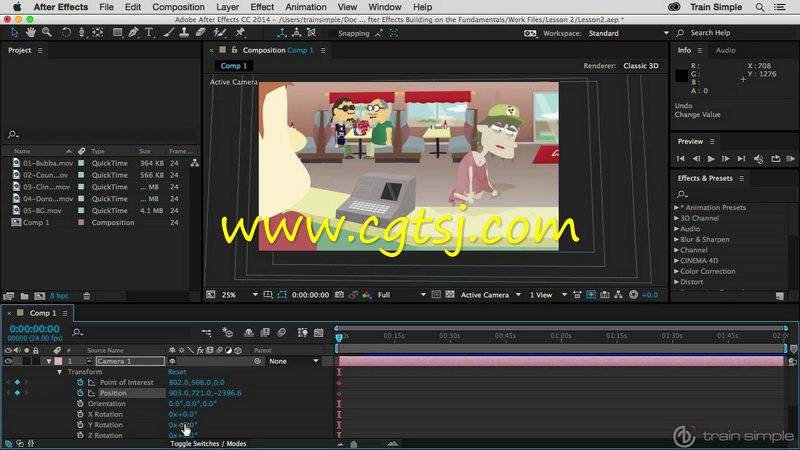Toggle lock on Composition viewer panel
This screenshot has width=800, height=450.
[234, 50]
